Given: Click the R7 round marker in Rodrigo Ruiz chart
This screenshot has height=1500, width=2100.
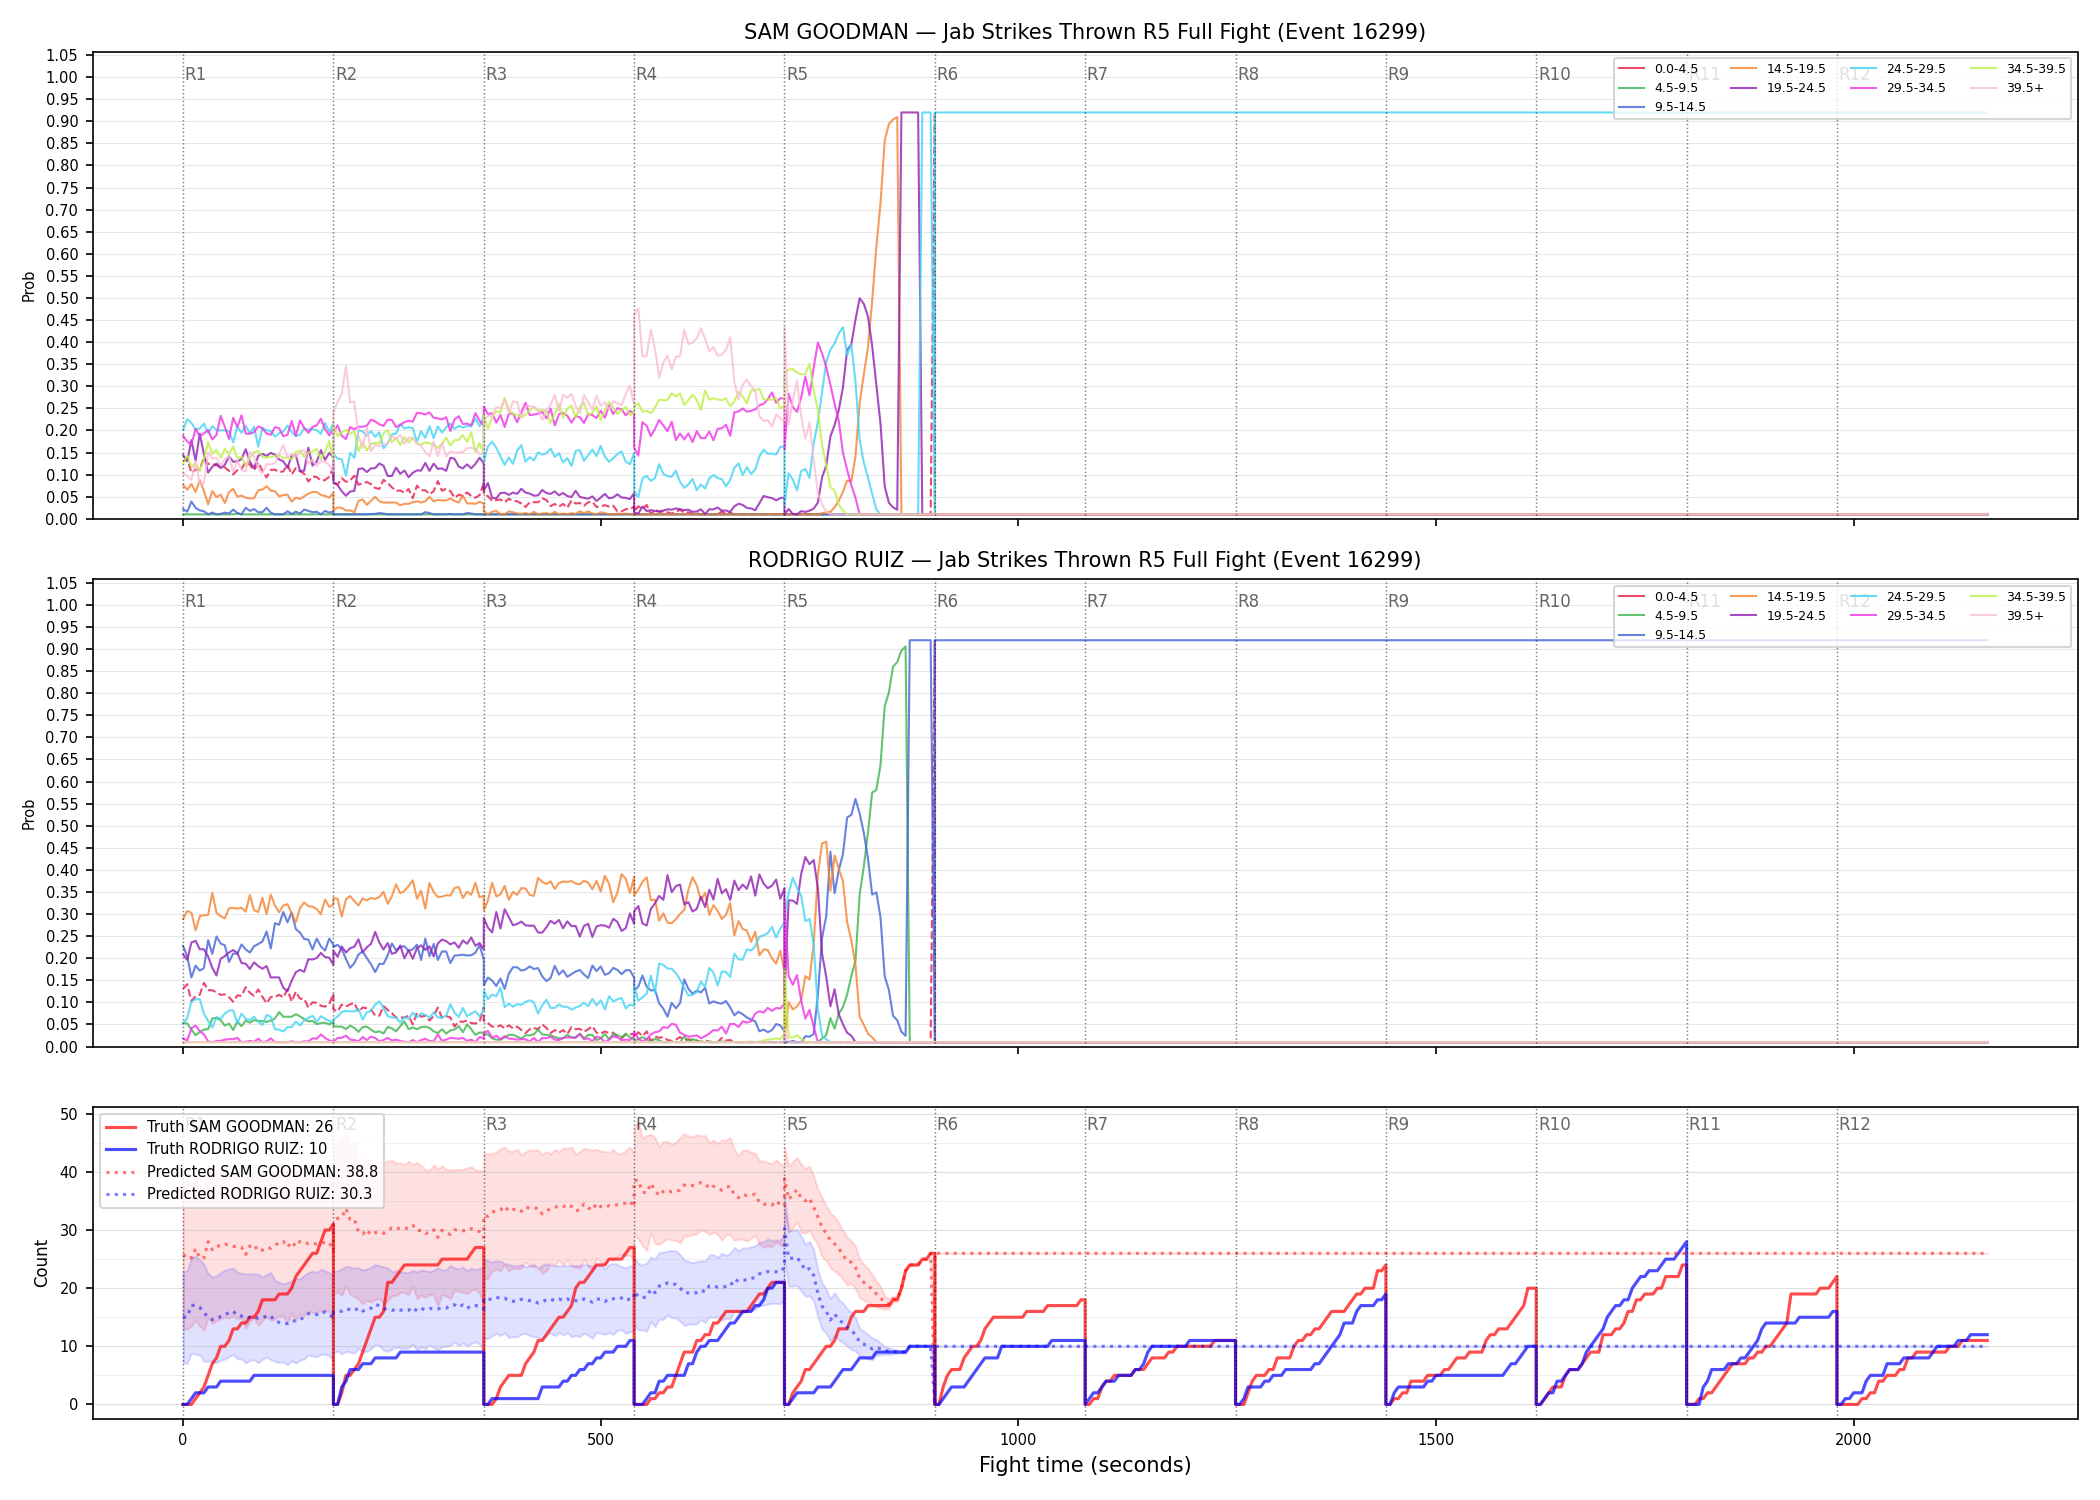Looking at the screenshot, I should pos(1098,601).
